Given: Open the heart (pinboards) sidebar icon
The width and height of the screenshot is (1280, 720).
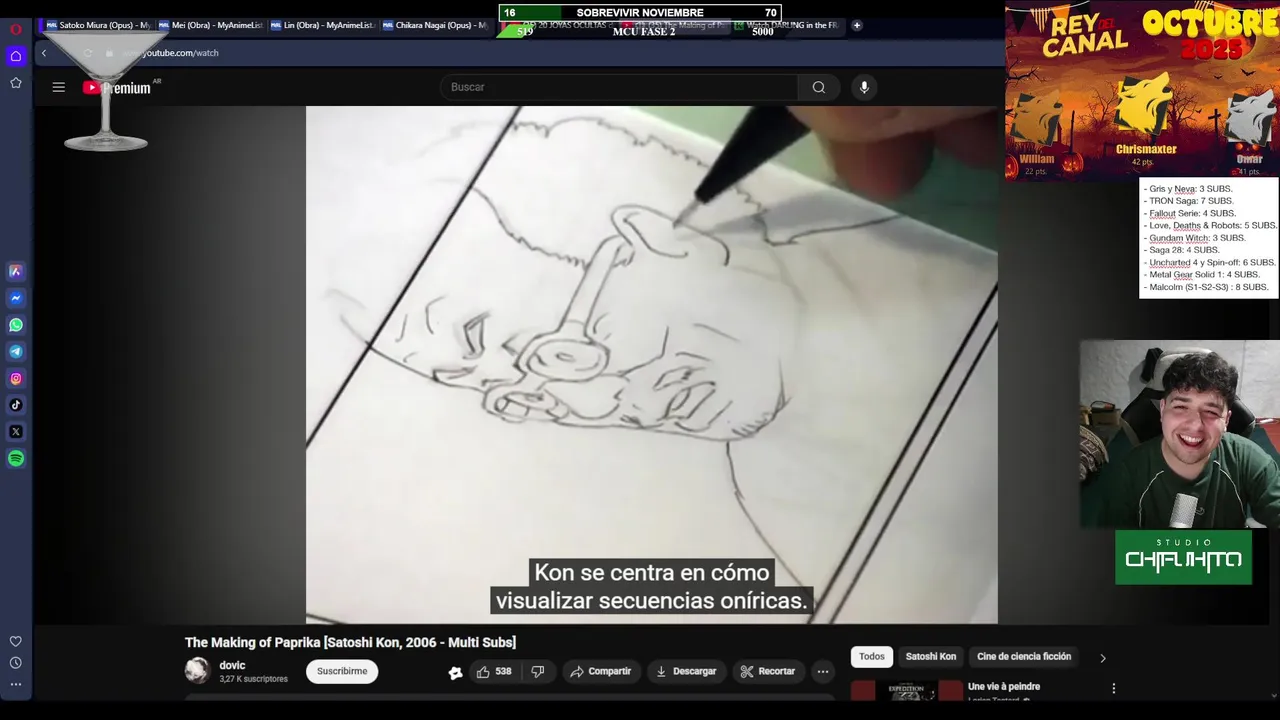Looking at the screenshot, I should [x=16, y=642].
